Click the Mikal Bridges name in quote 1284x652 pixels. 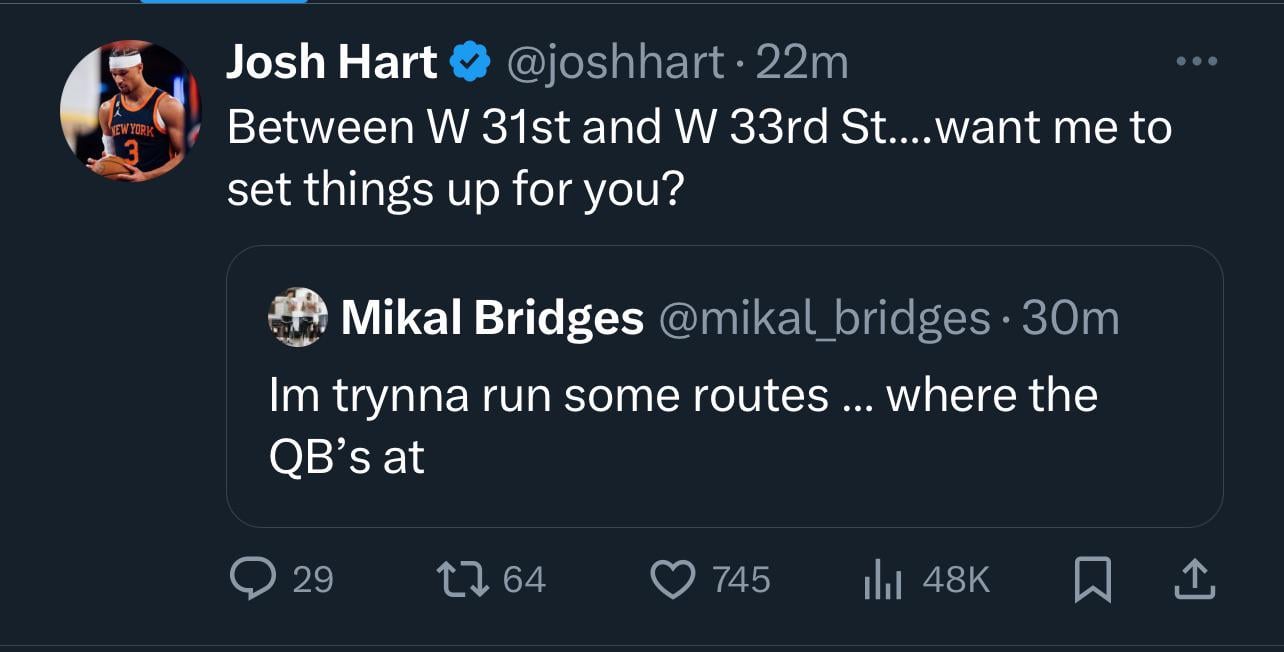click(492, 318)
